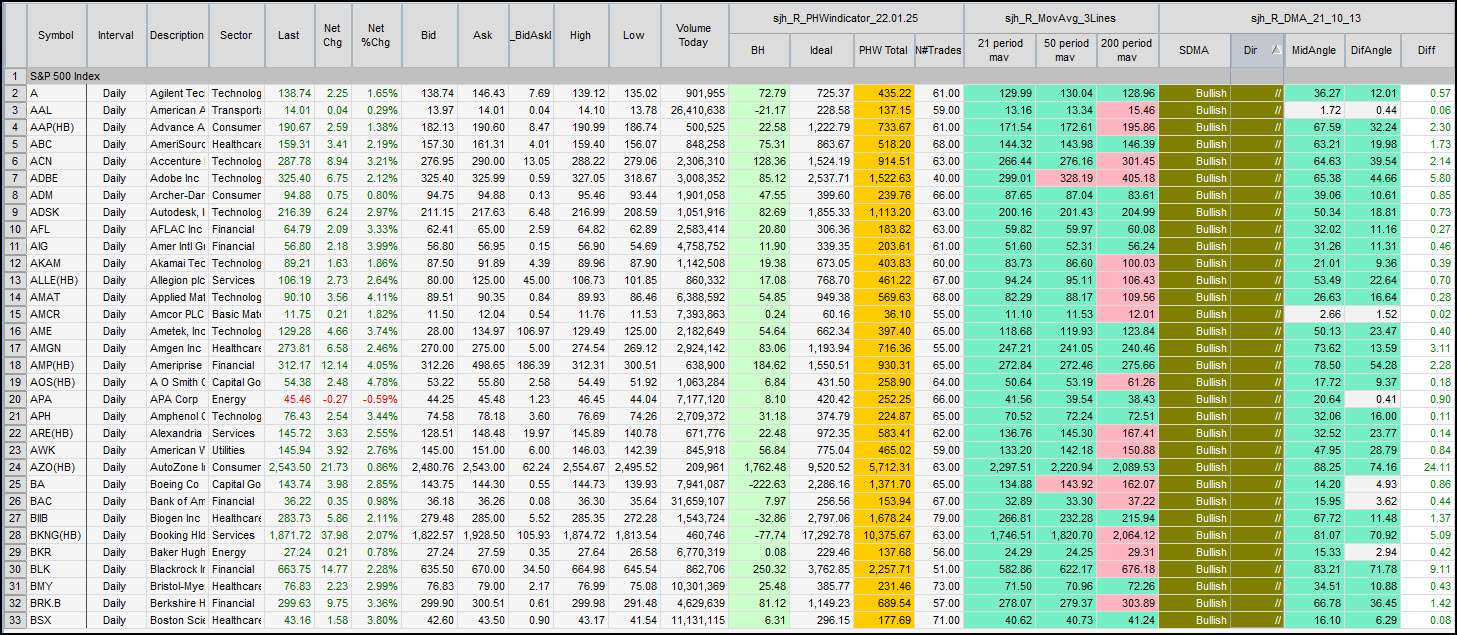Click the Description column header
Screen dimensions: 1457x635
177,35
